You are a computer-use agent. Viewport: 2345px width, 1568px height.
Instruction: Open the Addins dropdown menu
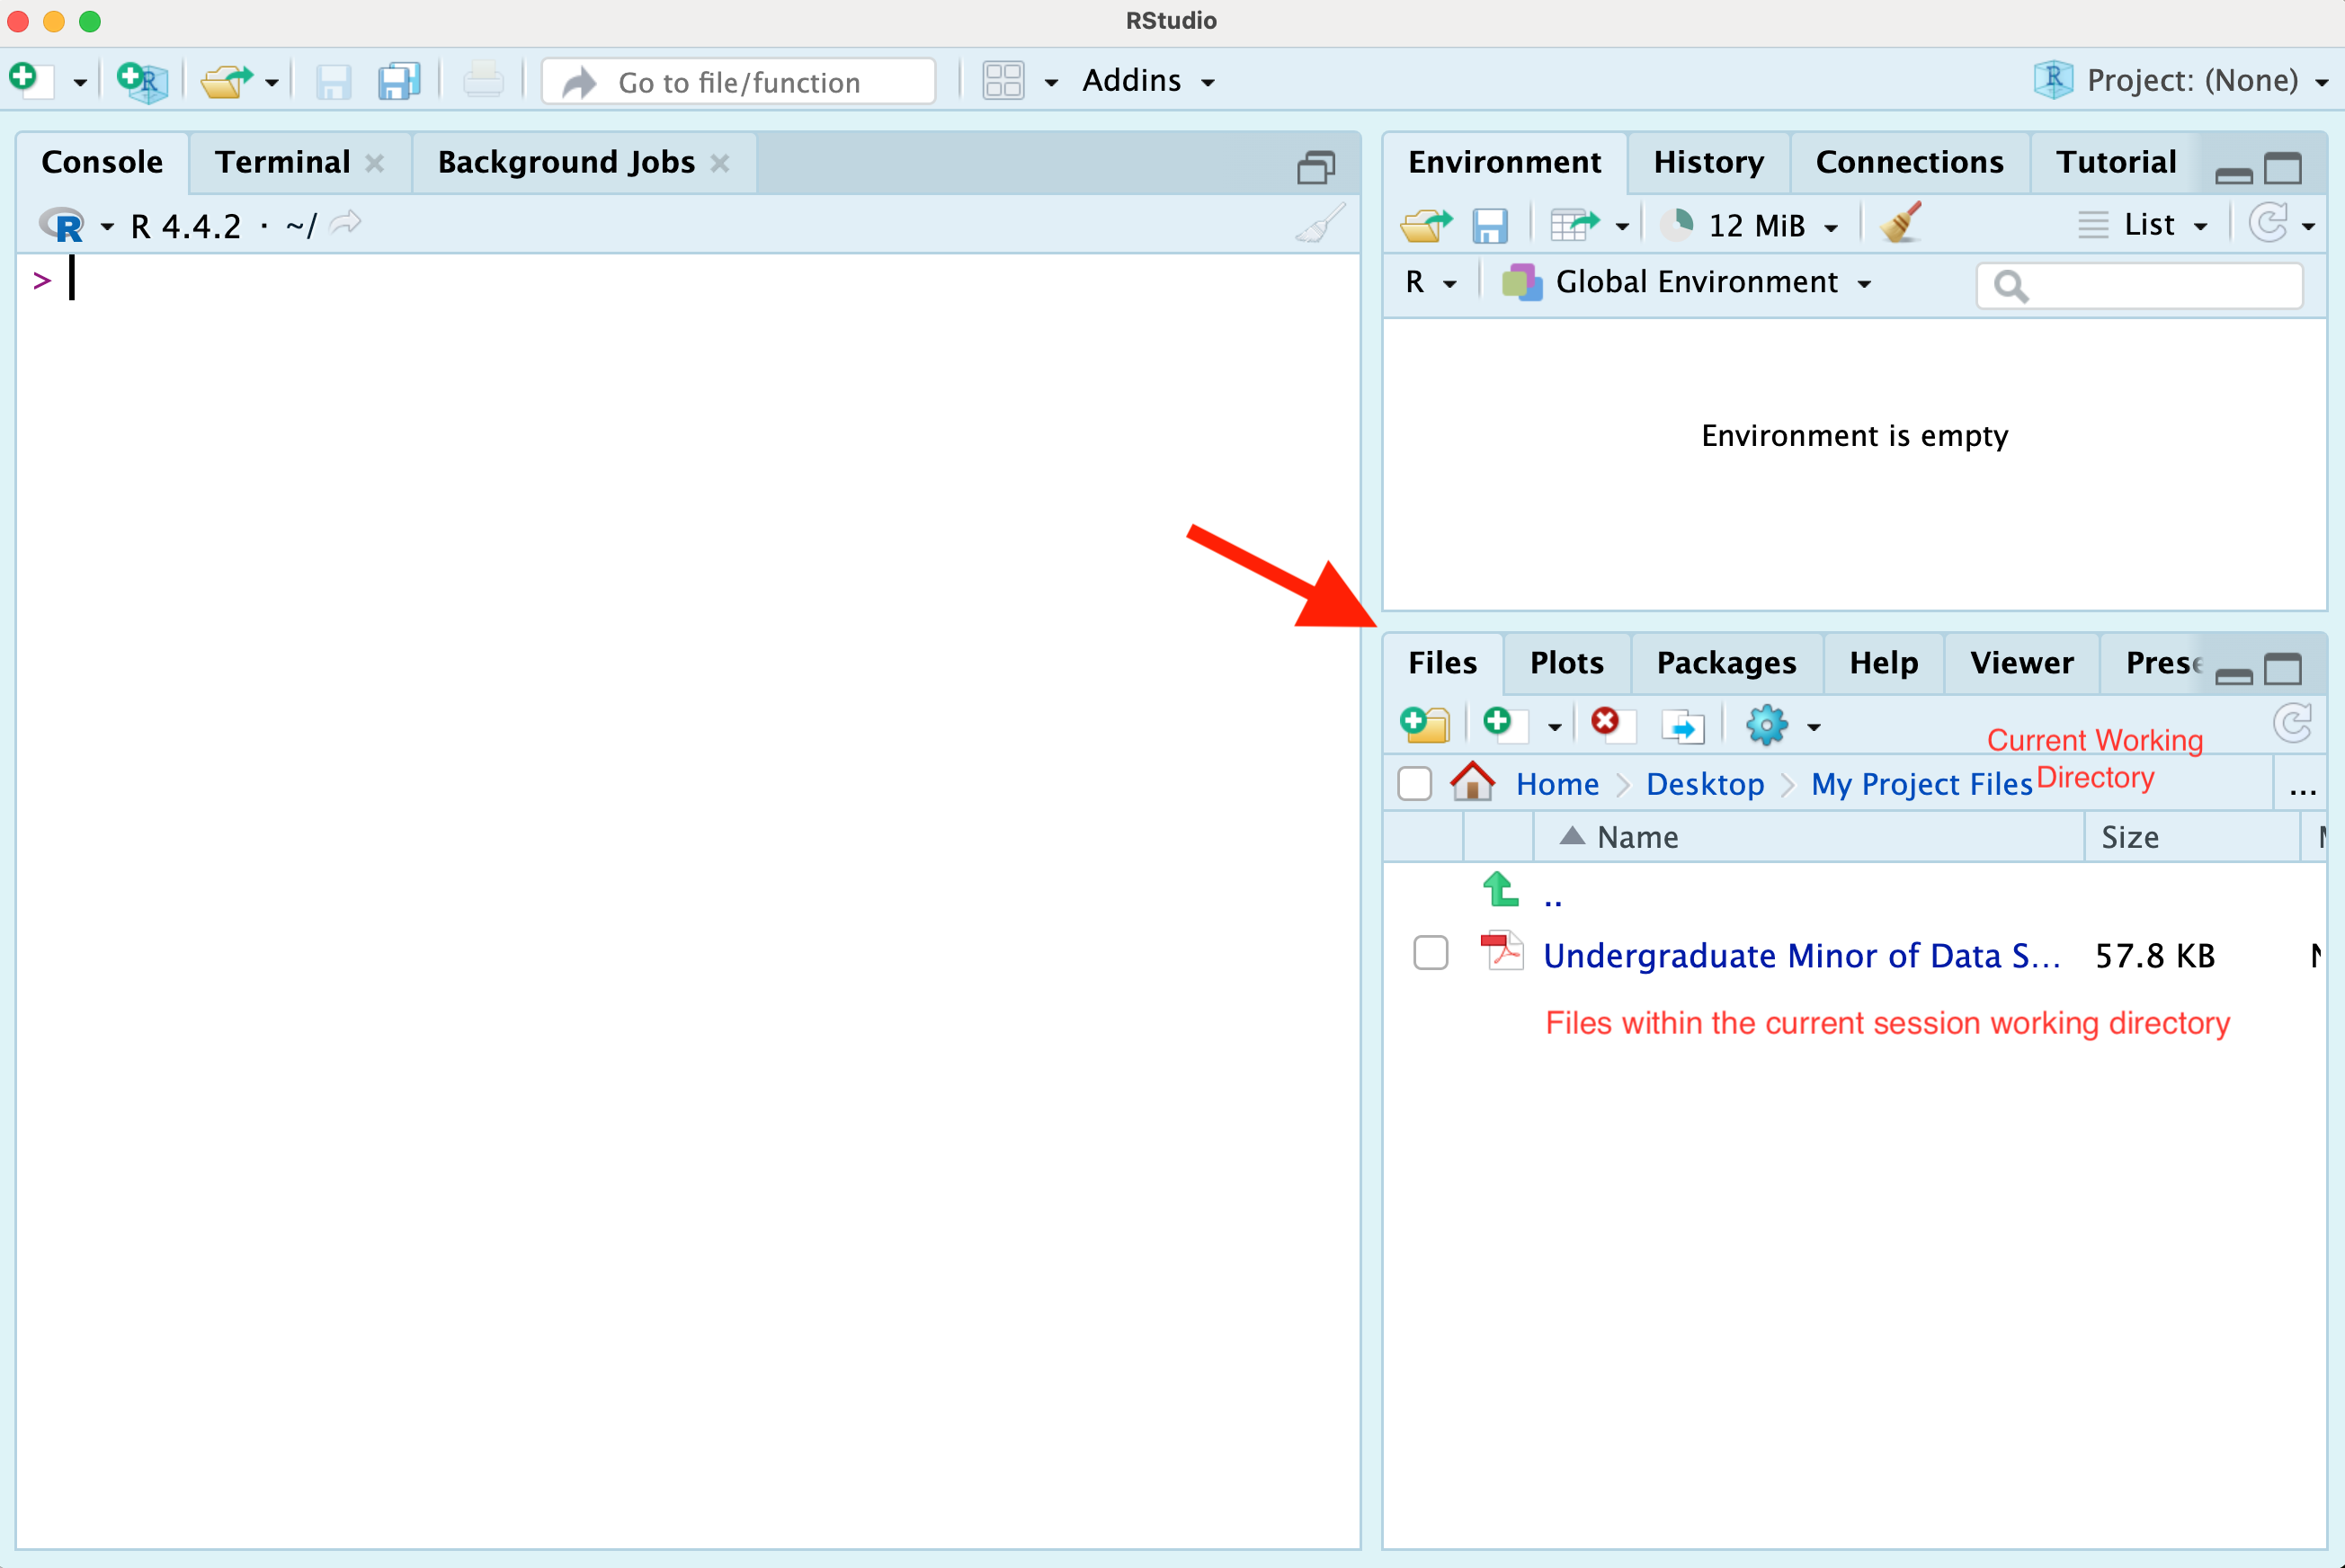point(1149,81)
